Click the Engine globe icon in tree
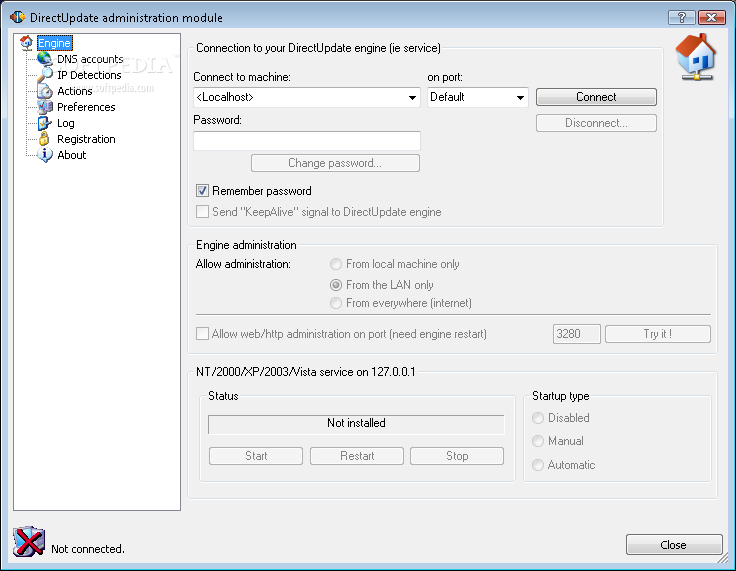Screen dimensions: 736x571 [x=27, y=43]
